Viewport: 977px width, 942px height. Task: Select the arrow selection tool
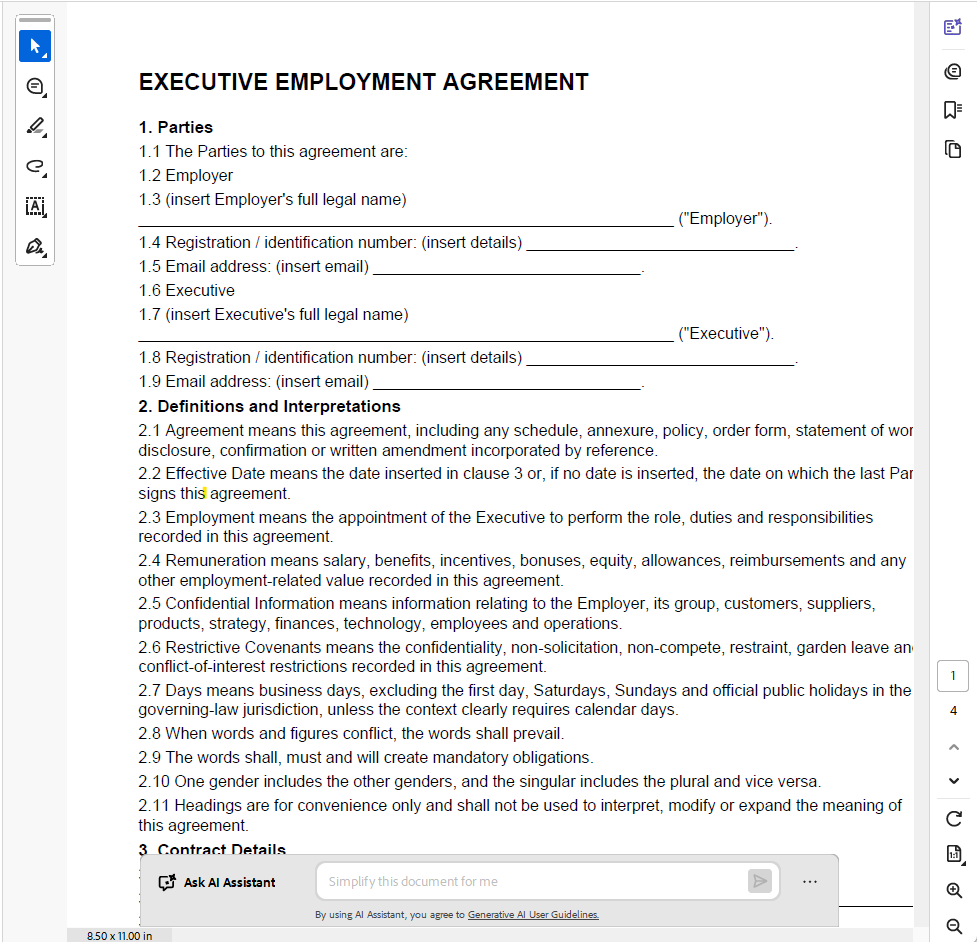[35, 46]
